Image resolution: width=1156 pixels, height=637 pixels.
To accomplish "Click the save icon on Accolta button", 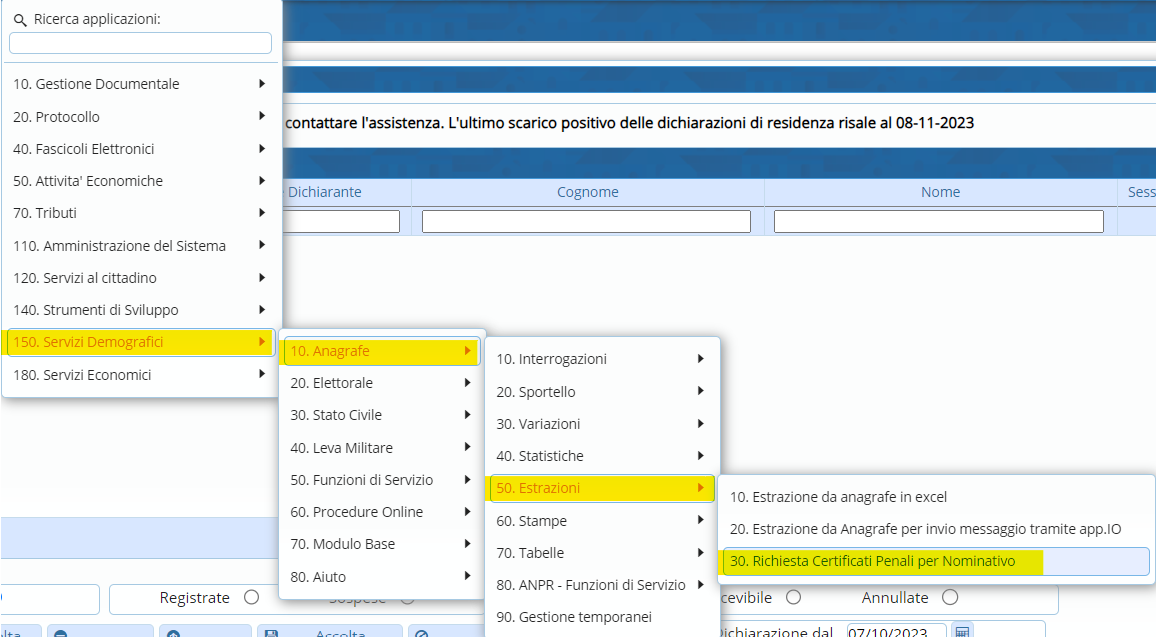I will pos(269,633).
